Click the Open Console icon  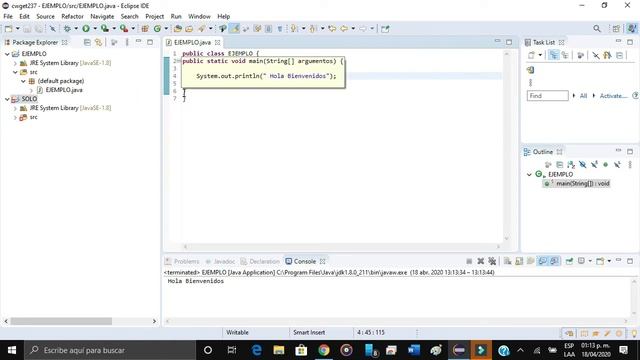600,261
